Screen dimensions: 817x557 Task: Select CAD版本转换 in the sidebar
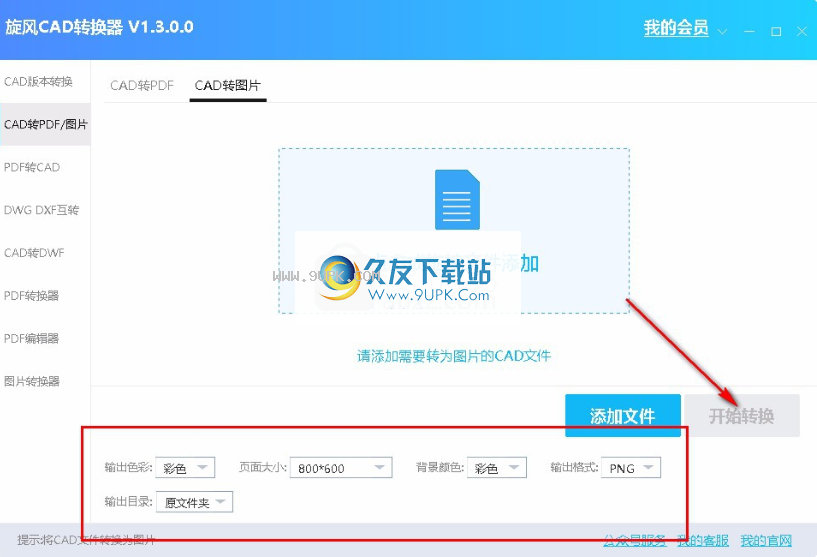click(45, 82)
